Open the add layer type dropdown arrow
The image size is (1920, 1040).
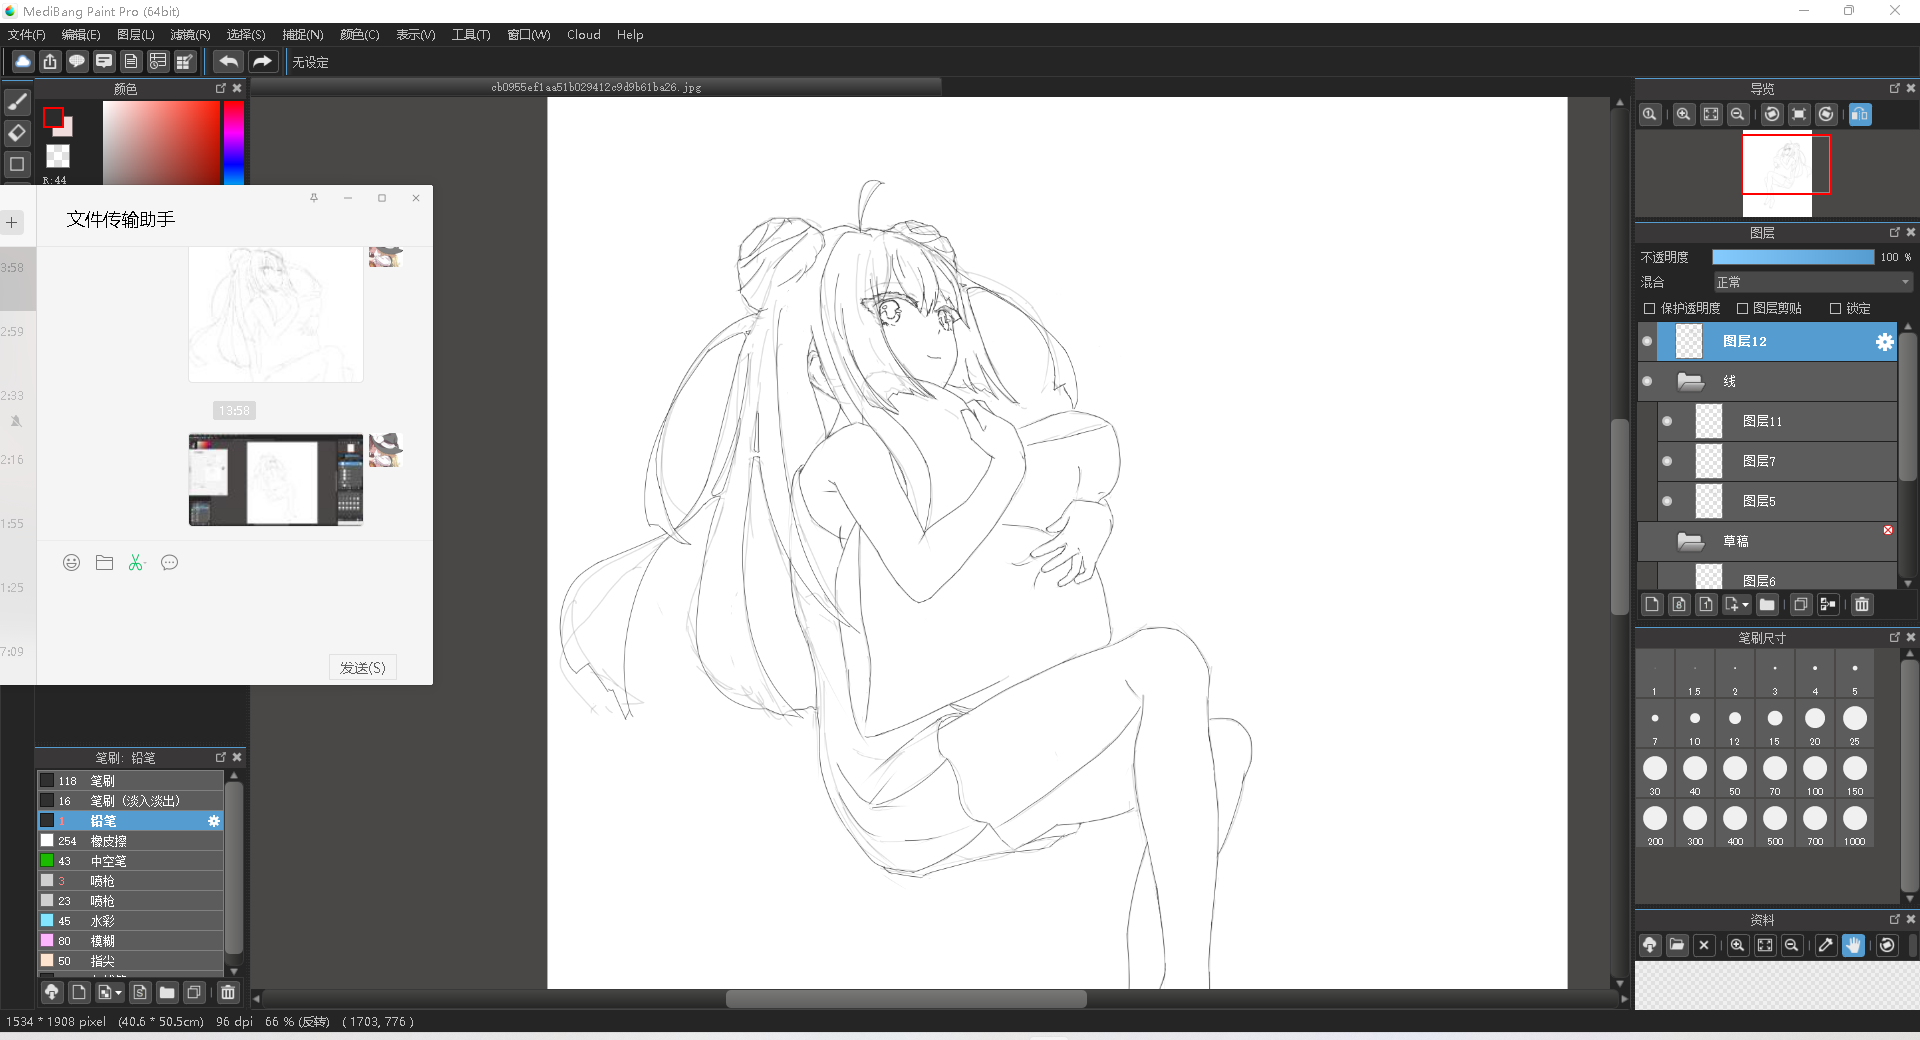(1745, 605)
